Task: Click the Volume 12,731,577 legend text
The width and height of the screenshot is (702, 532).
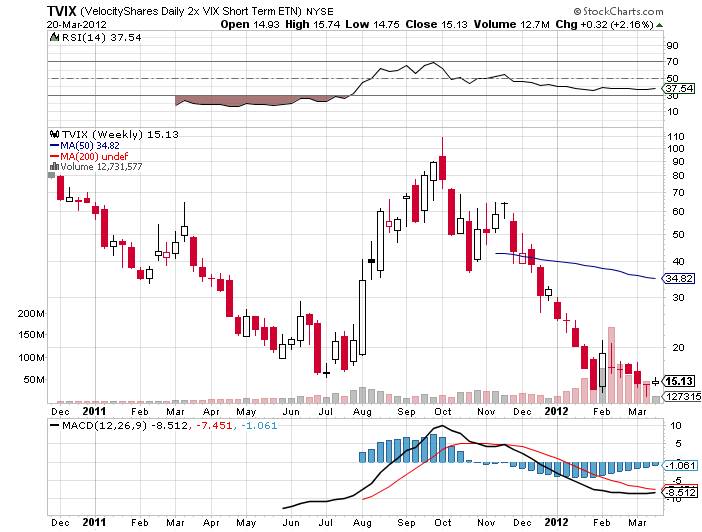Action: (101, 167)
